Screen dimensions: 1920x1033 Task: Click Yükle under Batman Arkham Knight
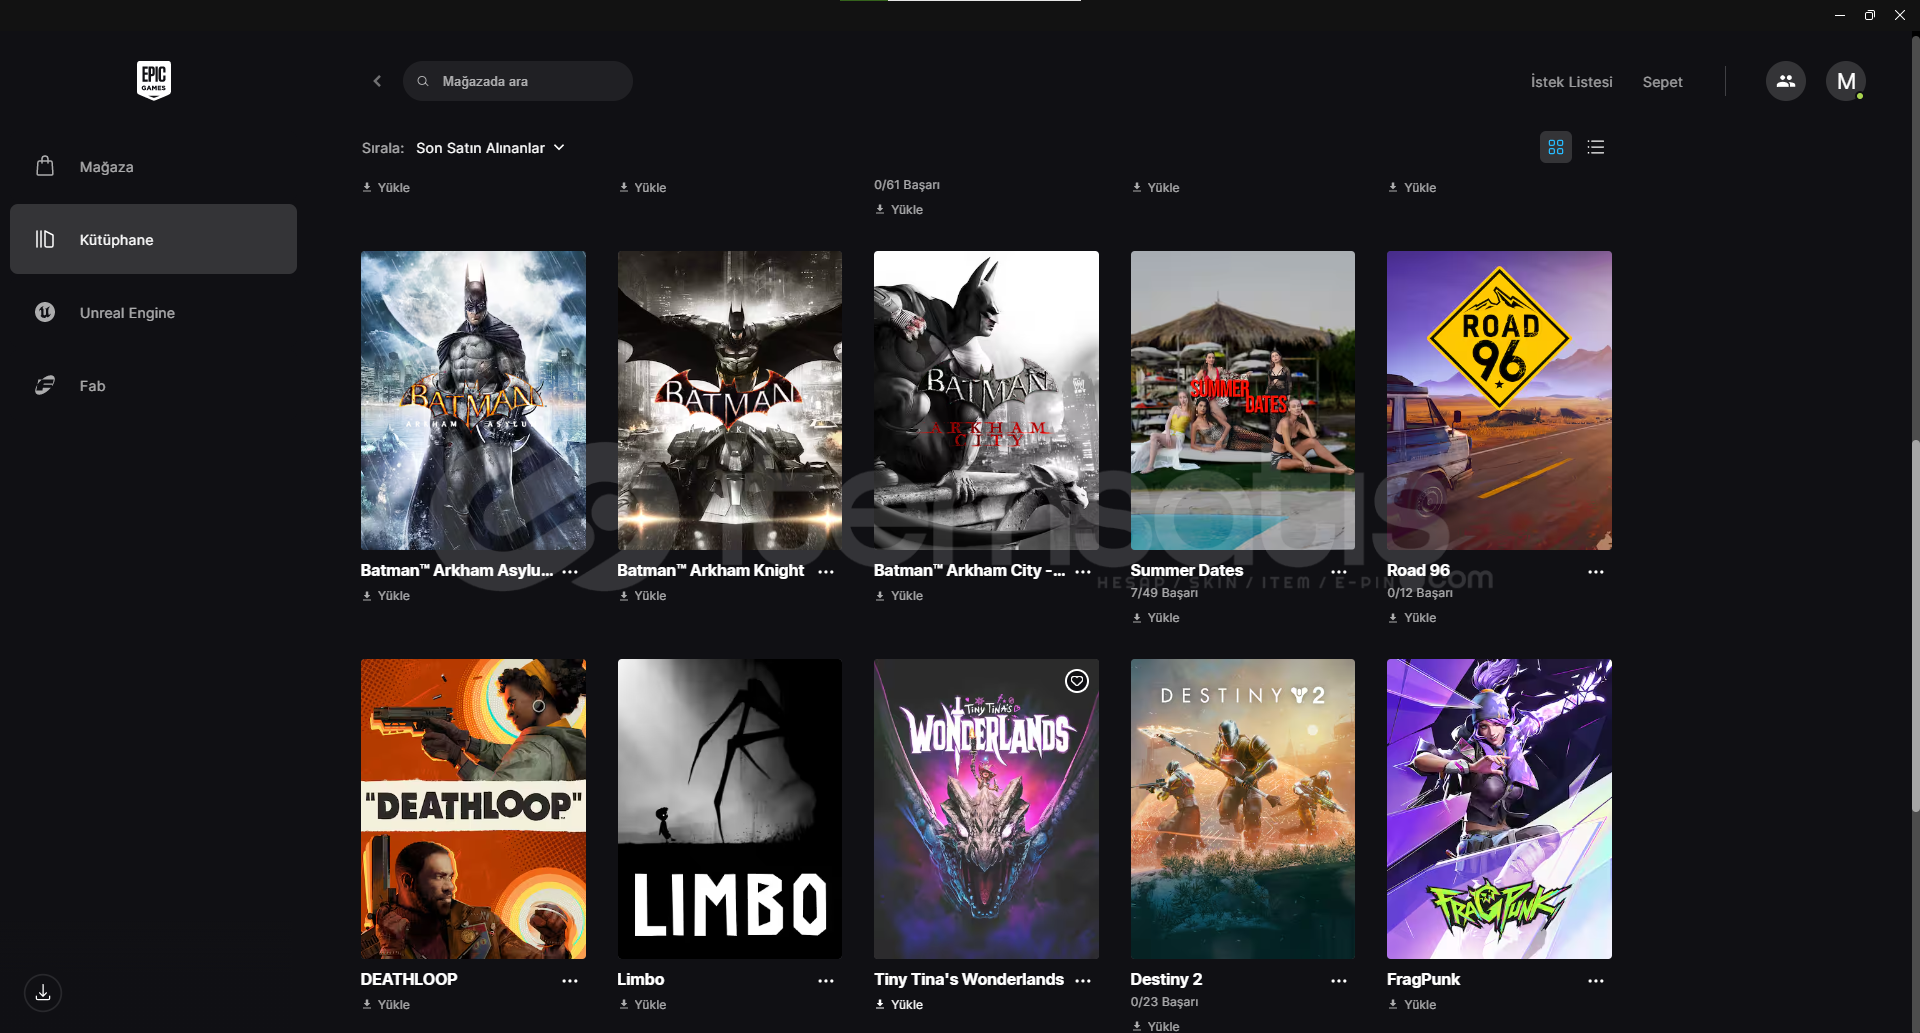[643, 596]
